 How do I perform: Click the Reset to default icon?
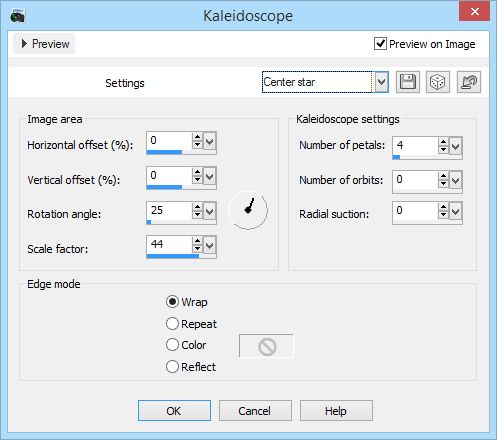469,82
